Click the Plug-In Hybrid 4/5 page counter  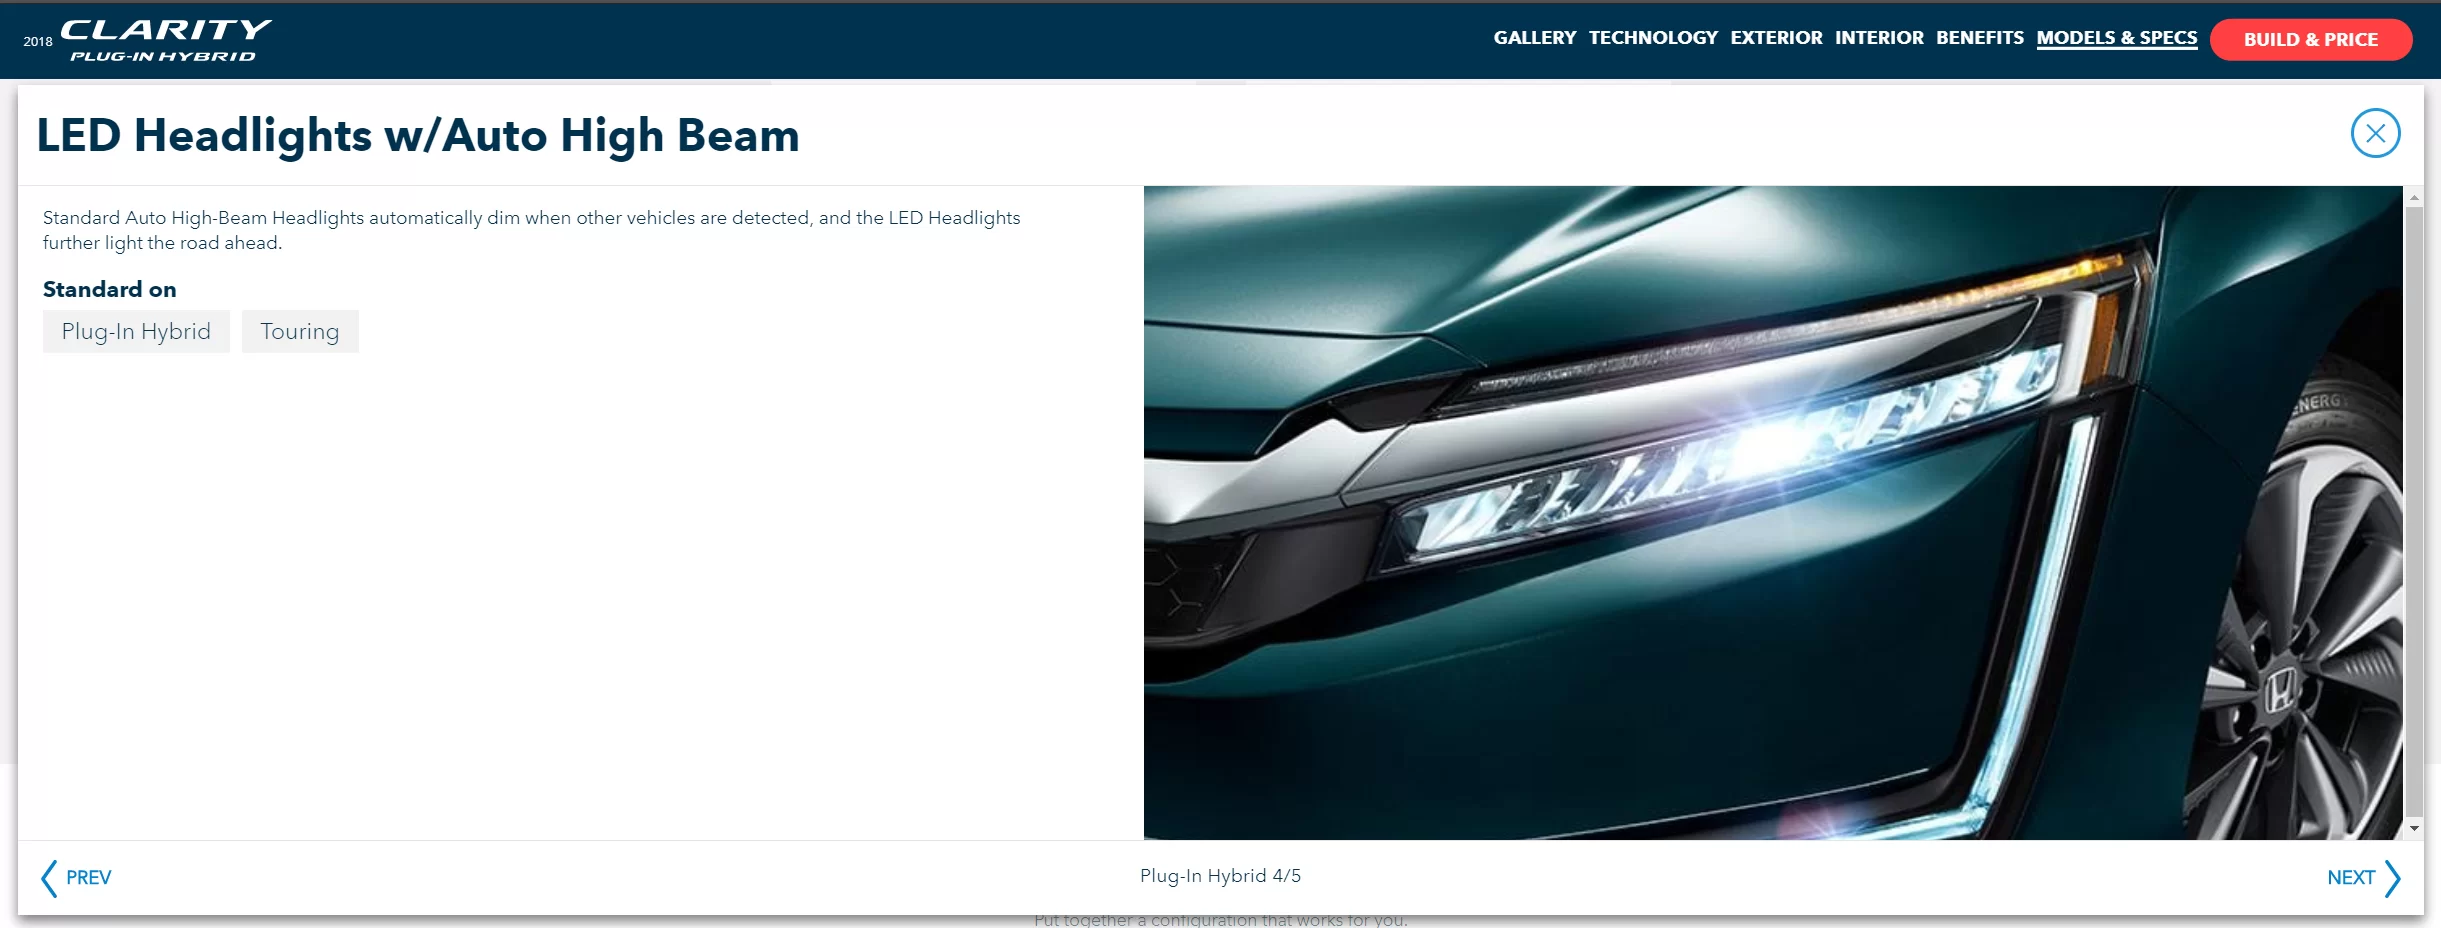[1220, 876]
